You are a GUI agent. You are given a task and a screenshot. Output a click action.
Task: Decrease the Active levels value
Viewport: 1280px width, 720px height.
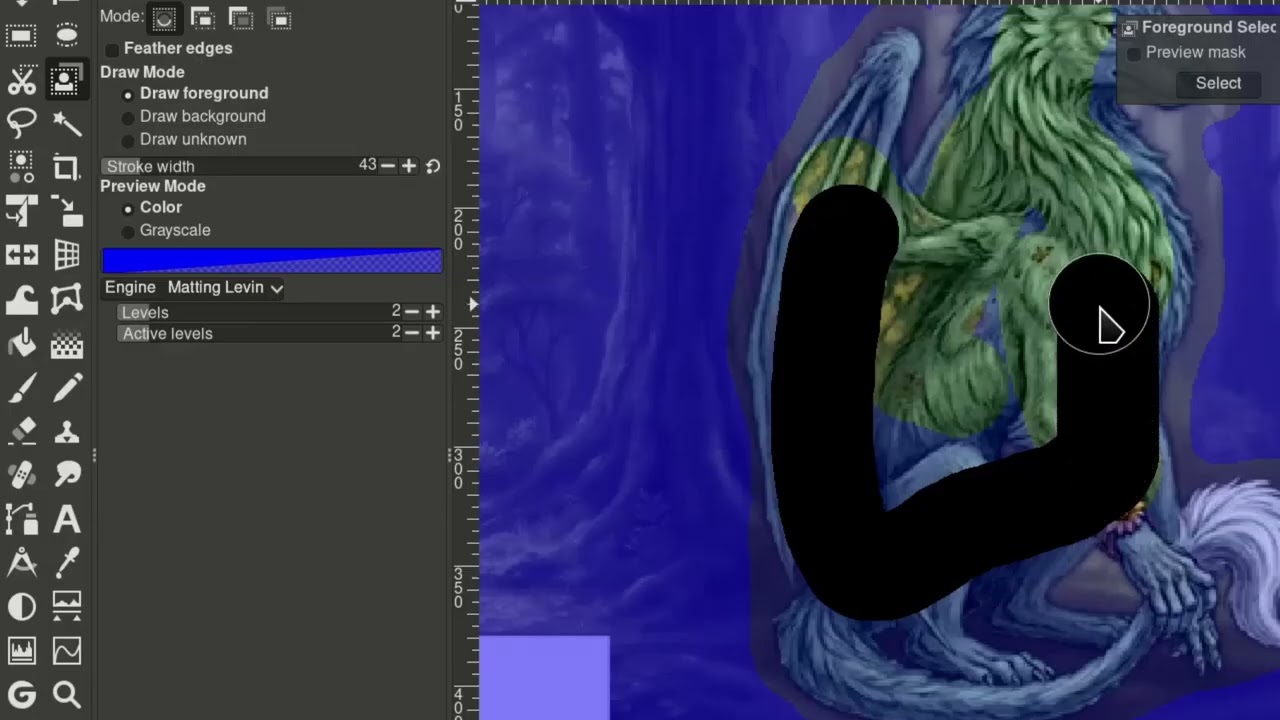click(x=411, y=333)
